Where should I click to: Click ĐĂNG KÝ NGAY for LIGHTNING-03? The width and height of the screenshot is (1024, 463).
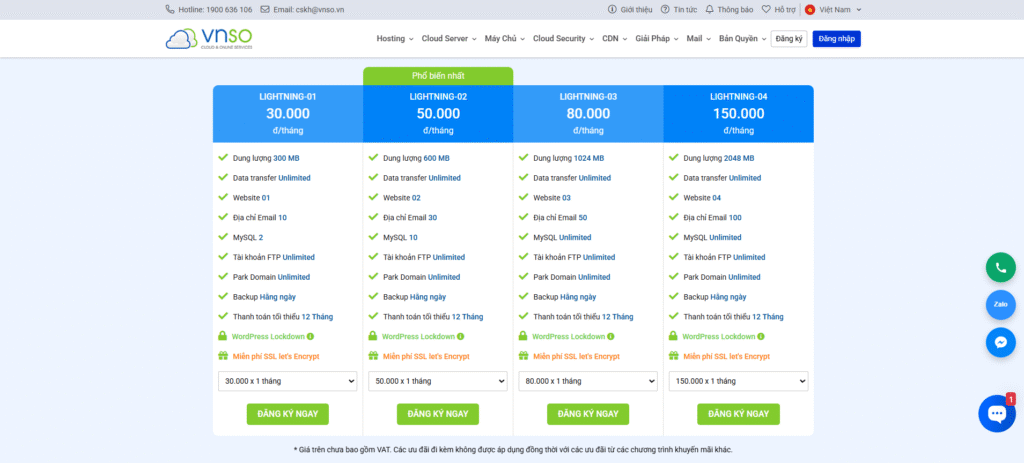coord(588,414)
